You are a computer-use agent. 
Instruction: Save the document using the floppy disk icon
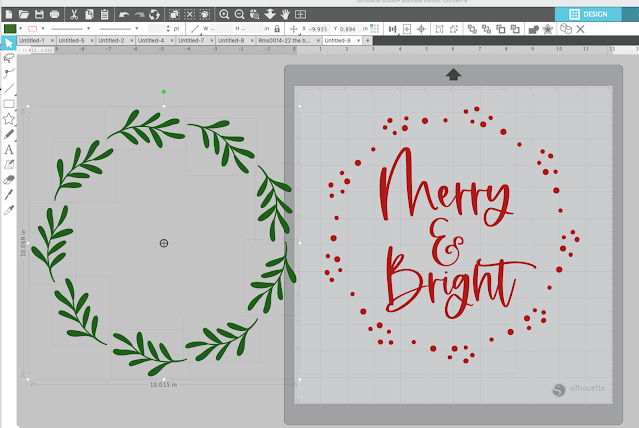tap(39, 15)
